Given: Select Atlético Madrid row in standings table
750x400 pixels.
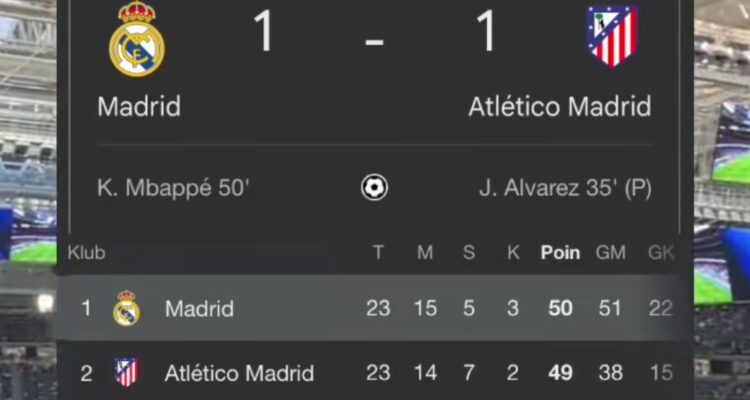Looking at the screenshot, I should (x=368, y=372).
